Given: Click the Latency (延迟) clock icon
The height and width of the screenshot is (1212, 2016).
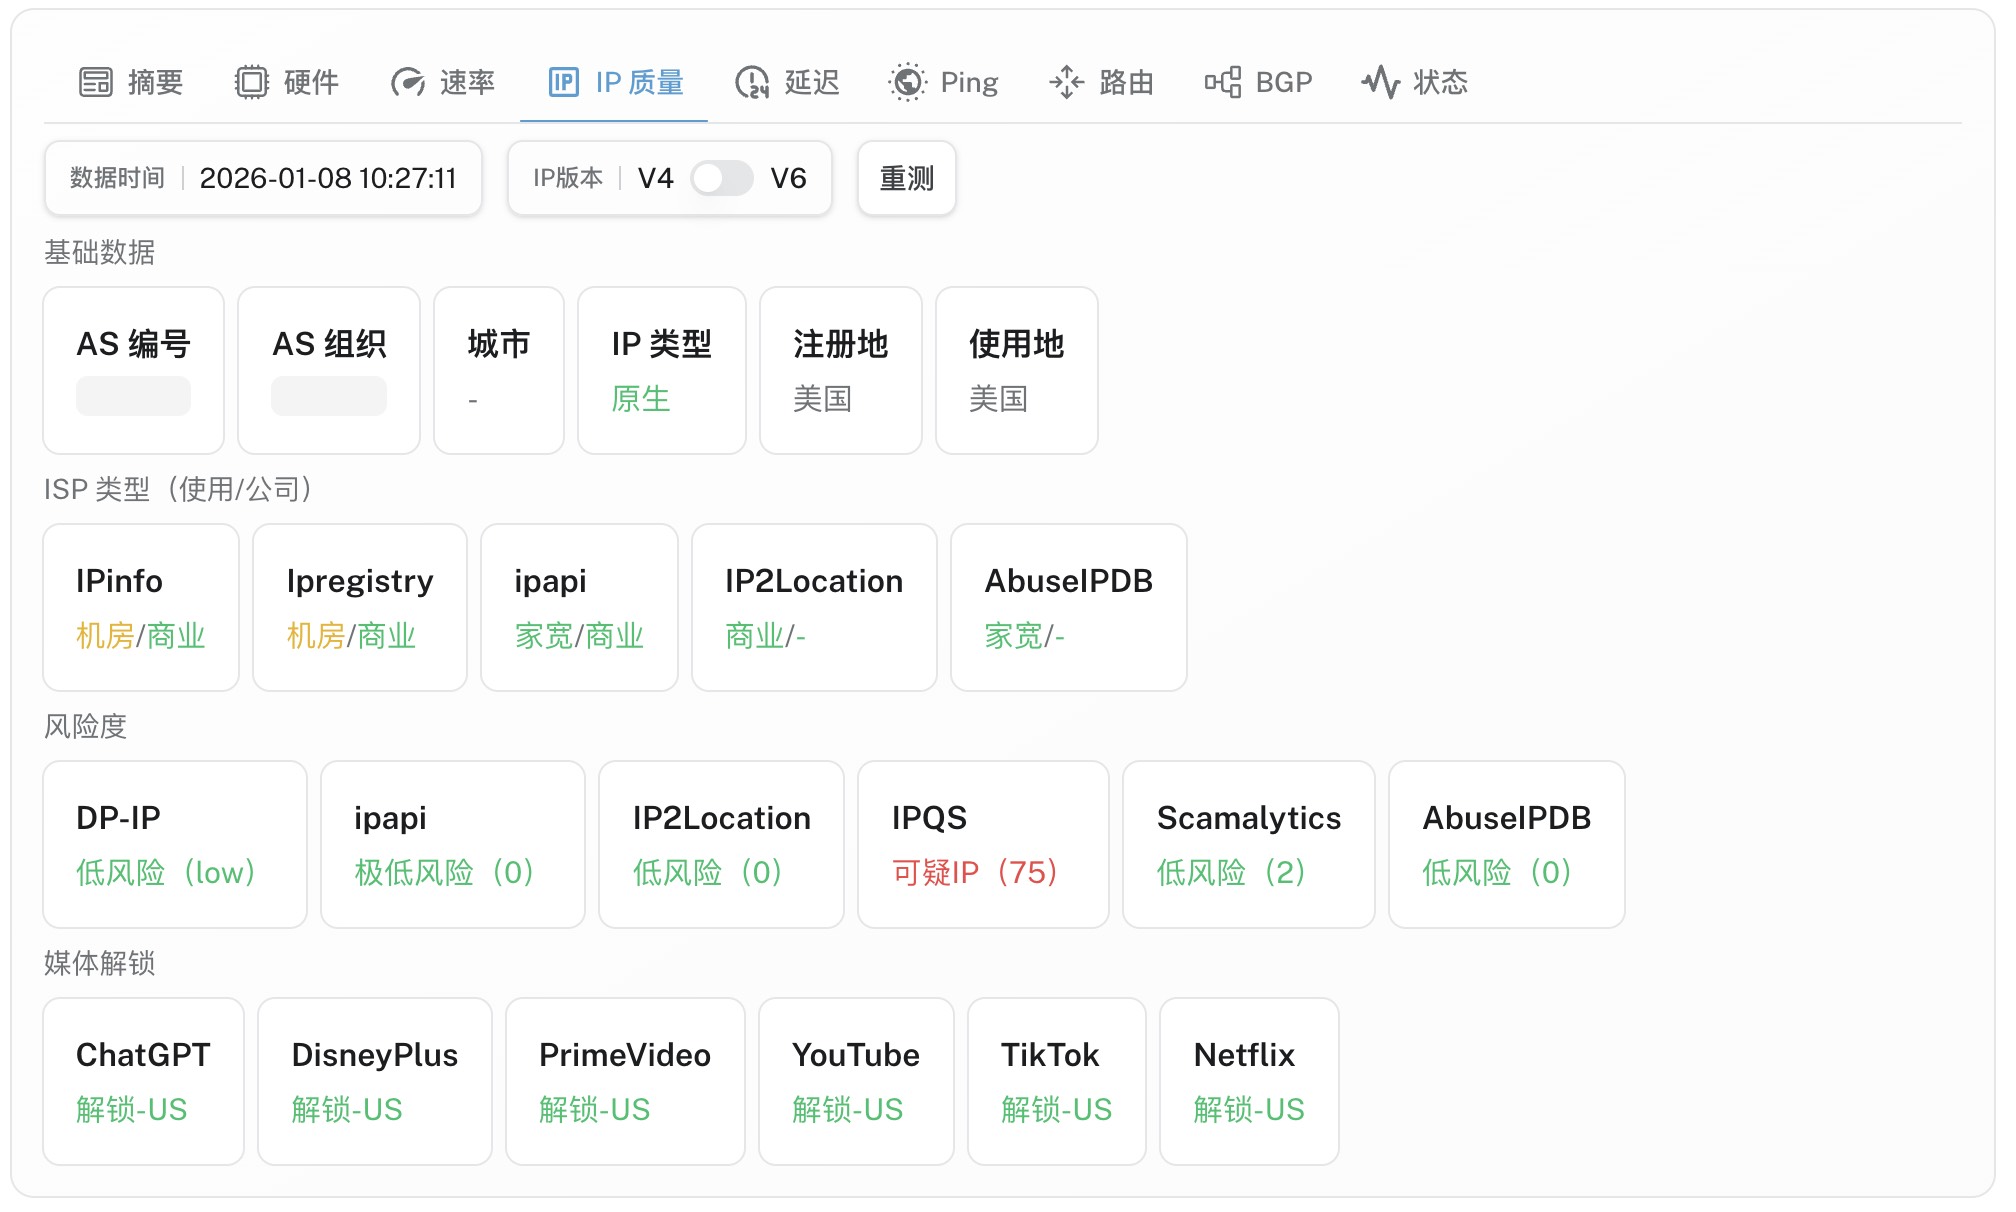Looking at the screenshot, I should (752, 82).
